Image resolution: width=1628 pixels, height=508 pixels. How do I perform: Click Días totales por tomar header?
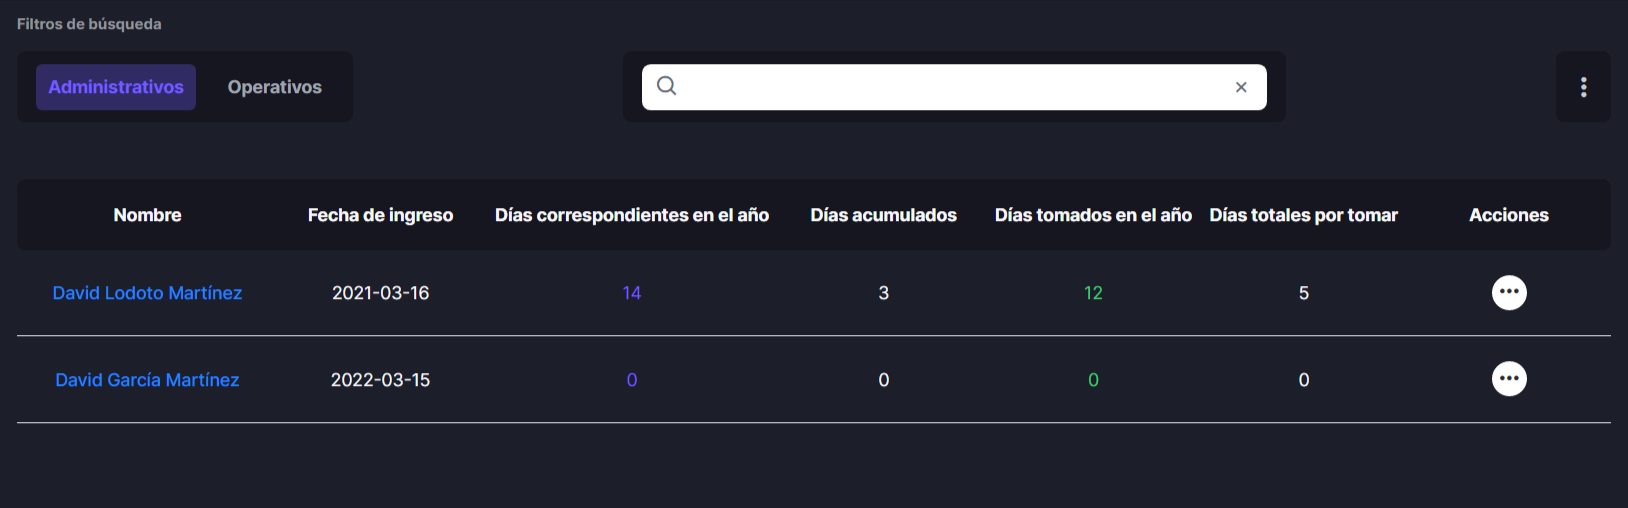pyautogui.click(x=1303, y=215)
